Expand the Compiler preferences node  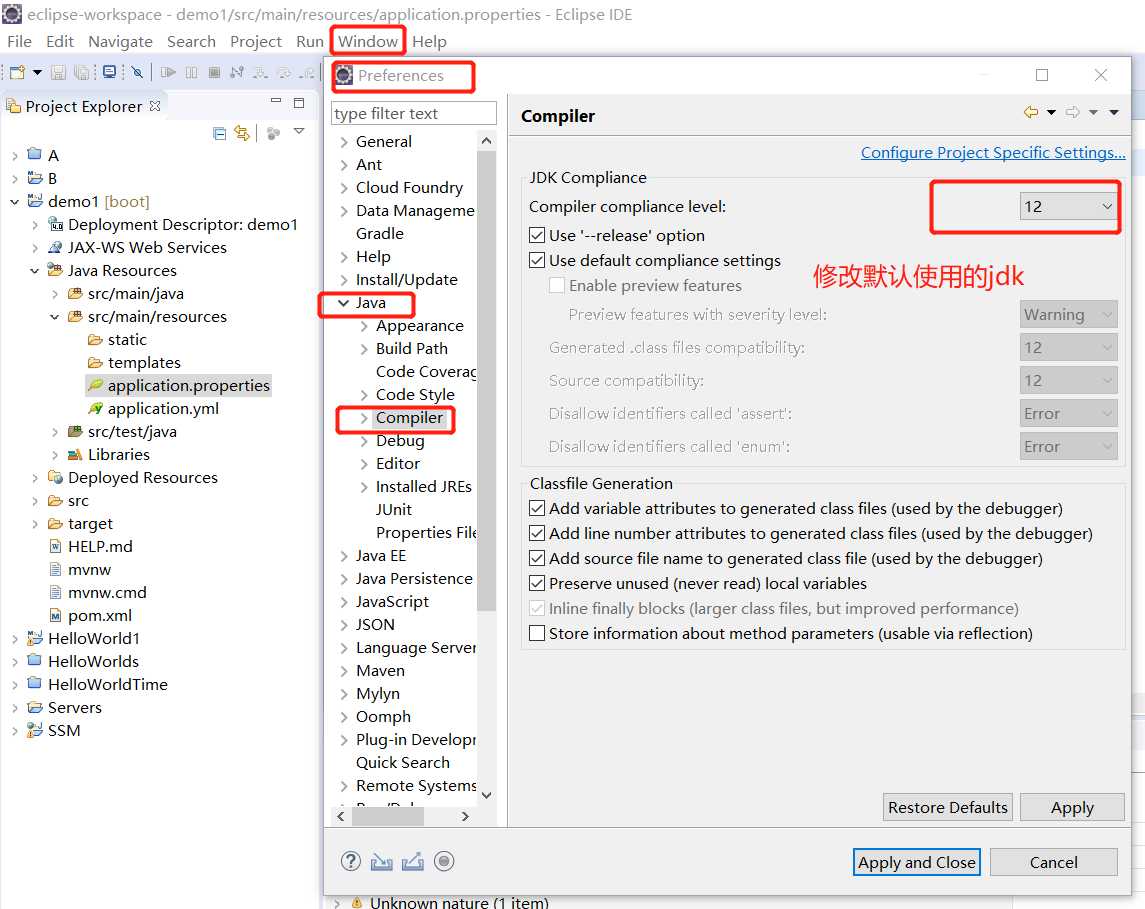364,418
